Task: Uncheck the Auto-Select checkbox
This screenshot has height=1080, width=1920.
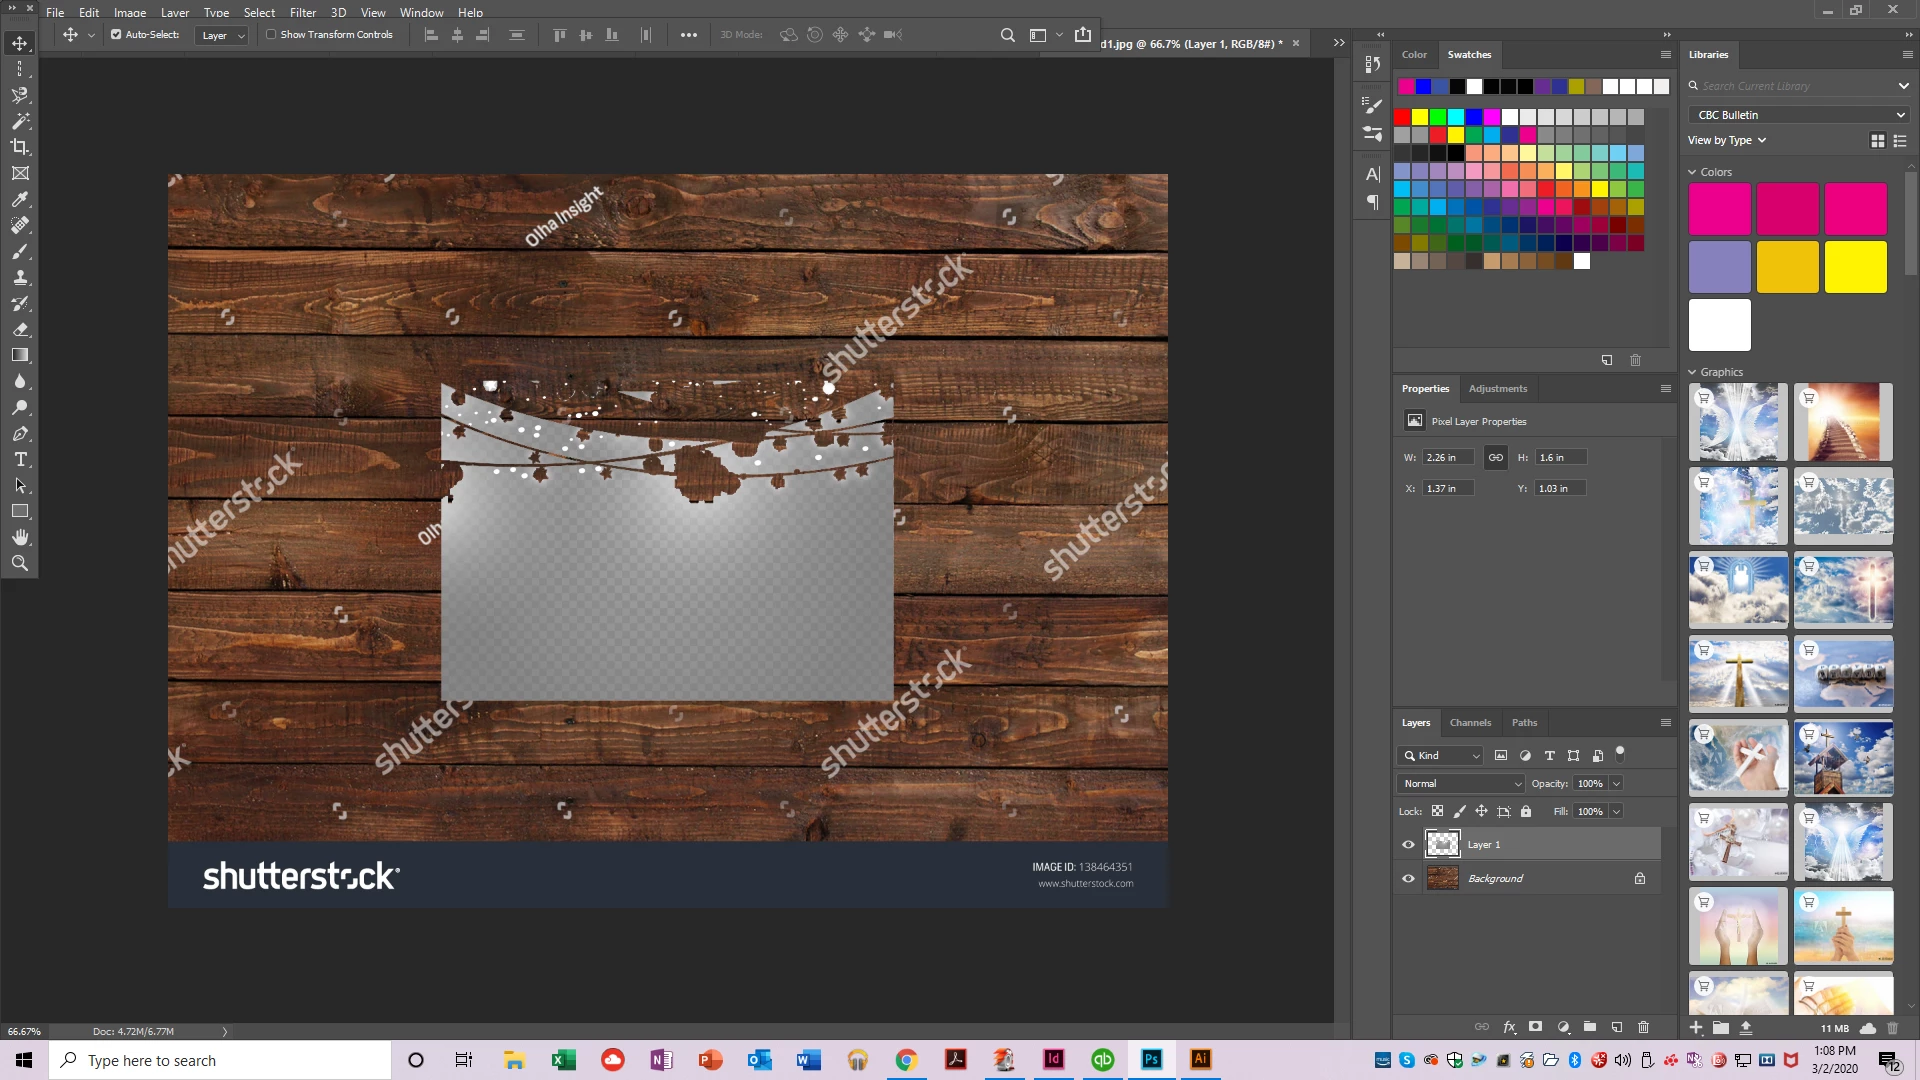Action: coord(116,35)
